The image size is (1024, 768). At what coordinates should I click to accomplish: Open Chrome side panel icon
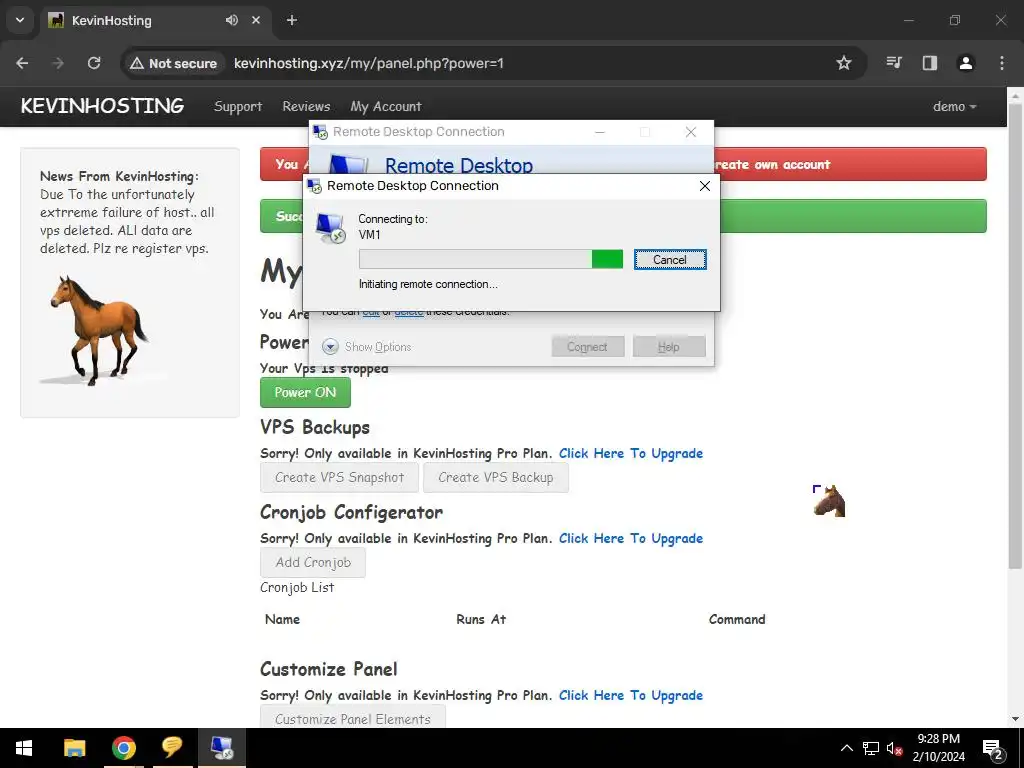[930, 63]
